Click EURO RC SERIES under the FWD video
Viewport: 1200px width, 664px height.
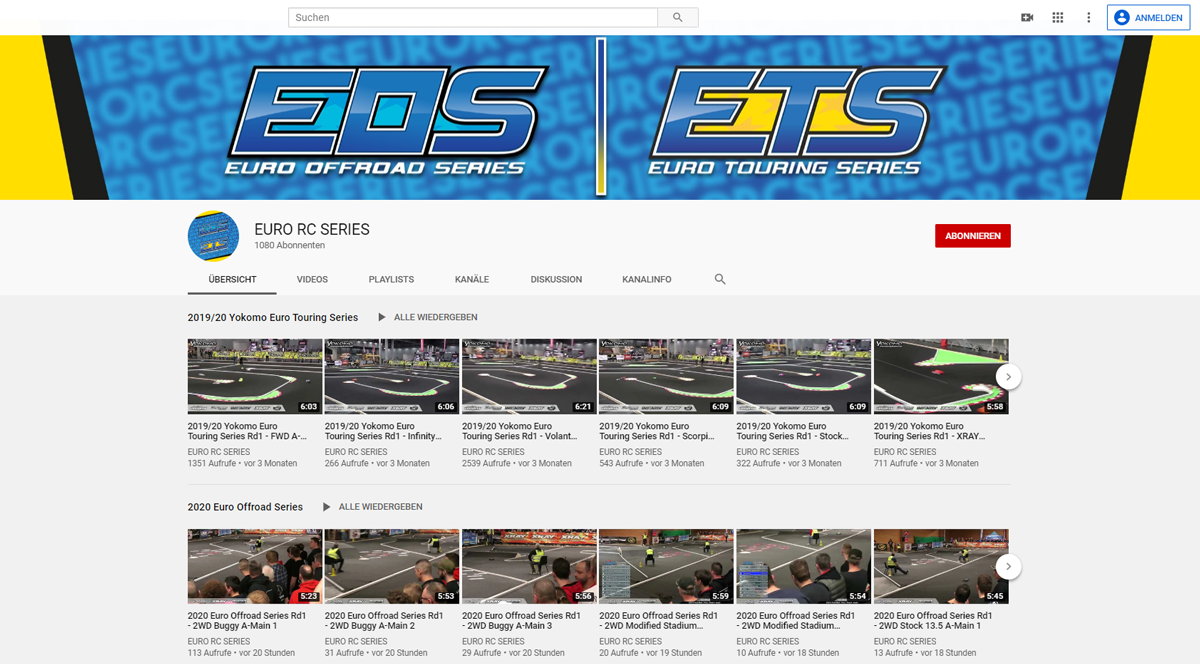point(219,452)
